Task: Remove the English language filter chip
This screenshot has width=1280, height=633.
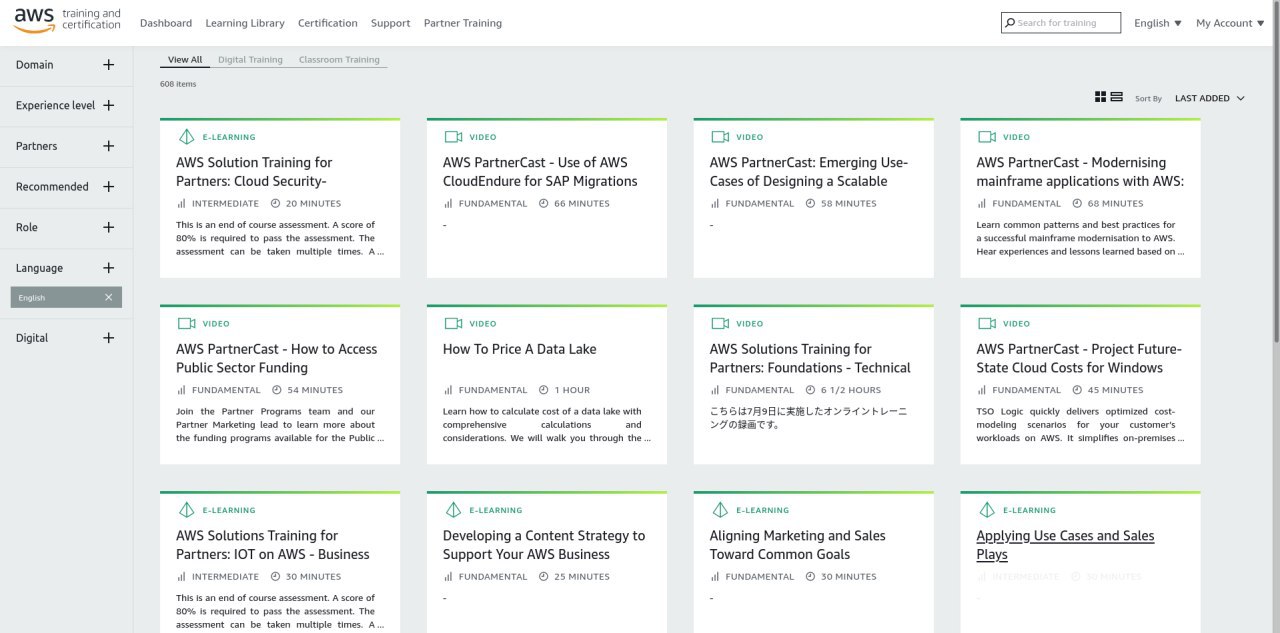Action: [x=109, y=297]
